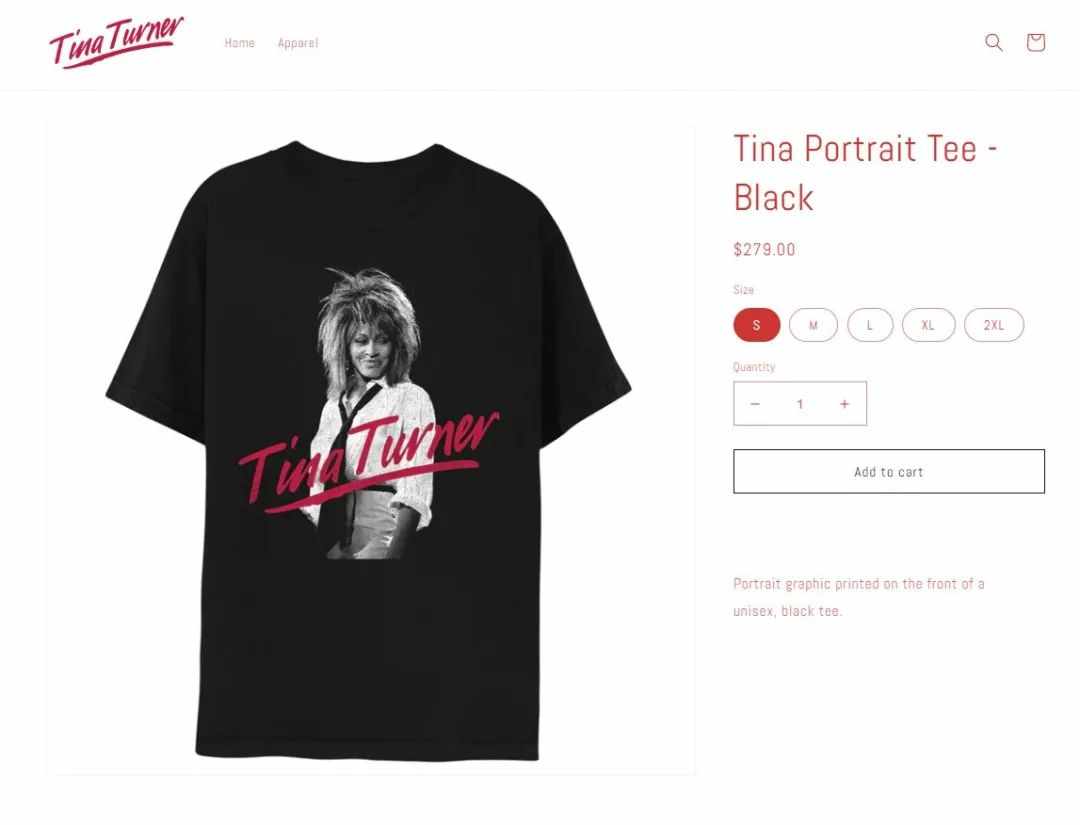Click the Quantity label text

click(x=754, y=367)
